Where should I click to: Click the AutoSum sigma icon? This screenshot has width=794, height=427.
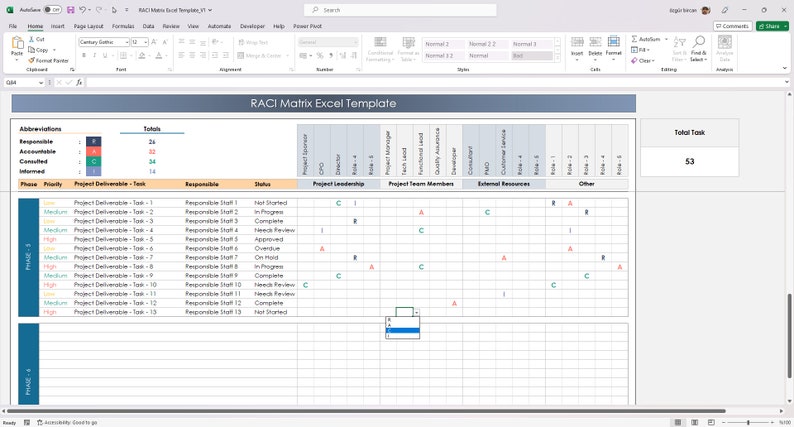pyautogui.click(x=634, y=39)
